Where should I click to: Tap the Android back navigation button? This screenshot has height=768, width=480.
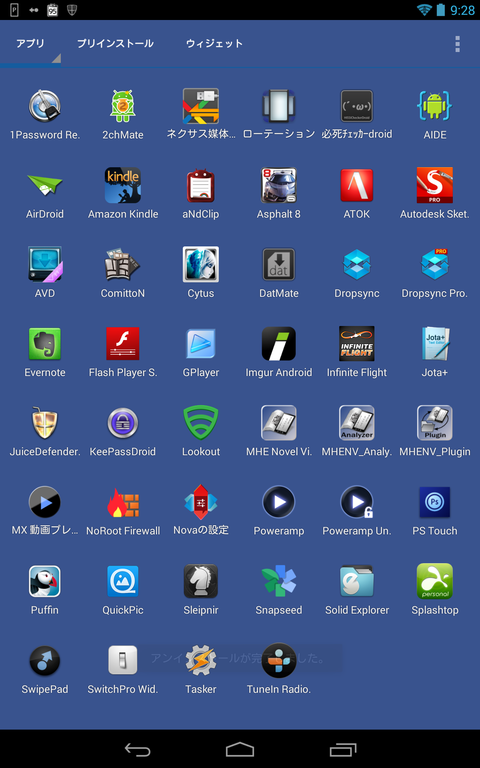pos(138,749)
